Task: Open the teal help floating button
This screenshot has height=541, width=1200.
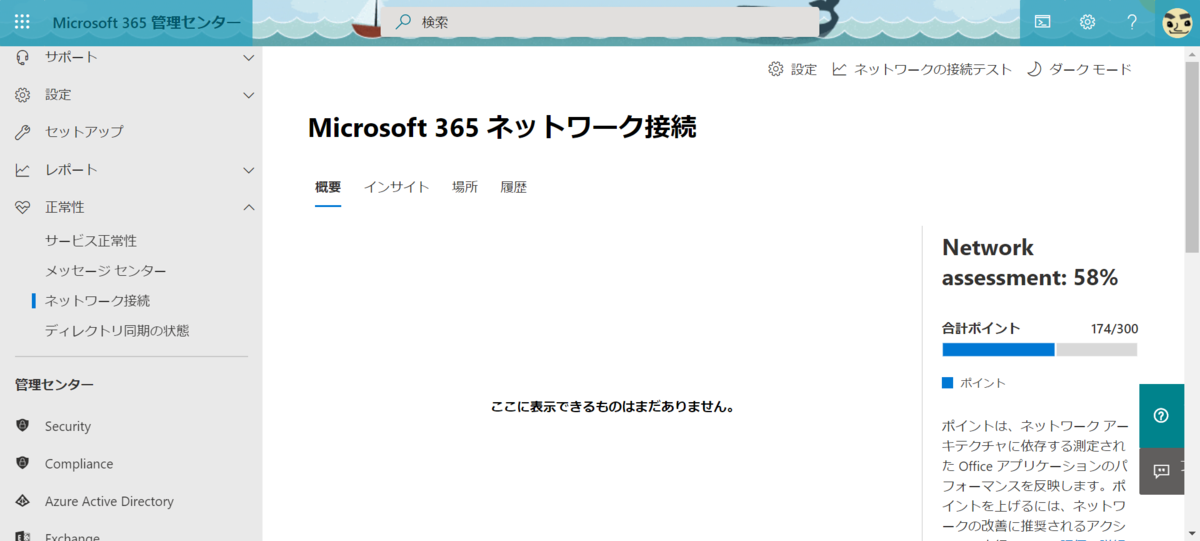Action: 1162,416
